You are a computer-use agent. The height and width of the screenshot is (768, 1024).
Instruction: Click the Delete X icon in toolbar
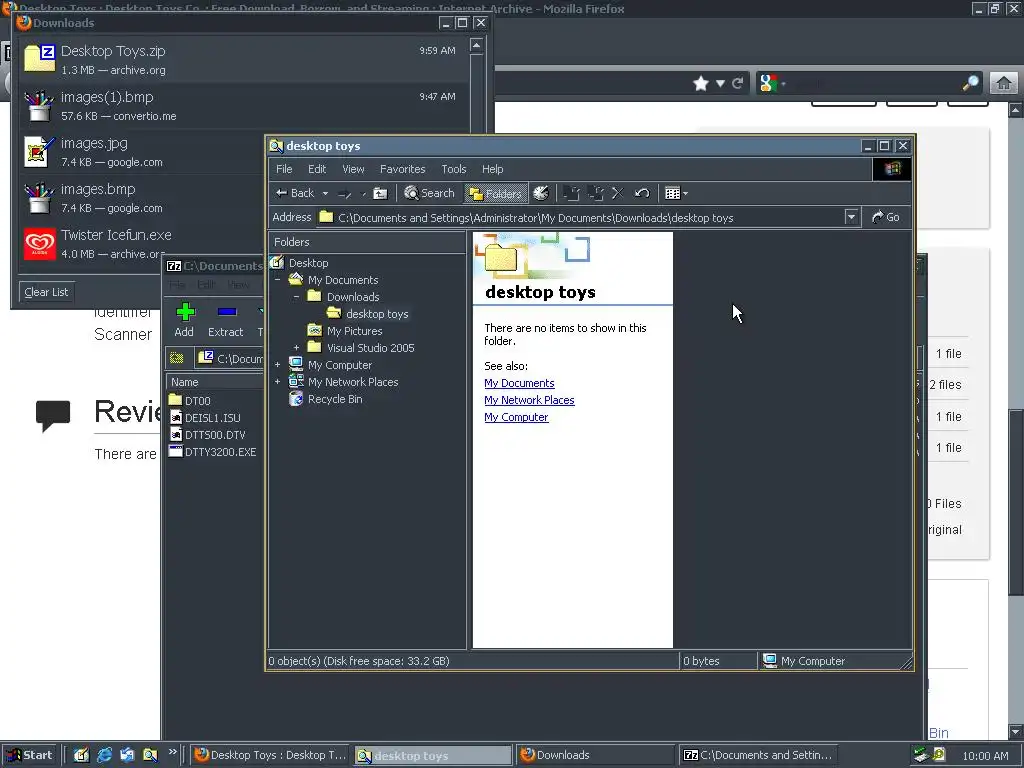(618, 193)
